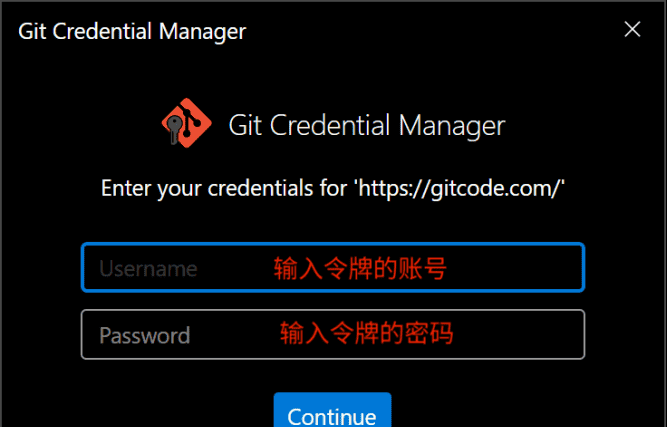Image resolution: width=667 pixels, height=427 pixels.
Task: Click the word 'Enter' in the prompt
Action: [125, 188]
